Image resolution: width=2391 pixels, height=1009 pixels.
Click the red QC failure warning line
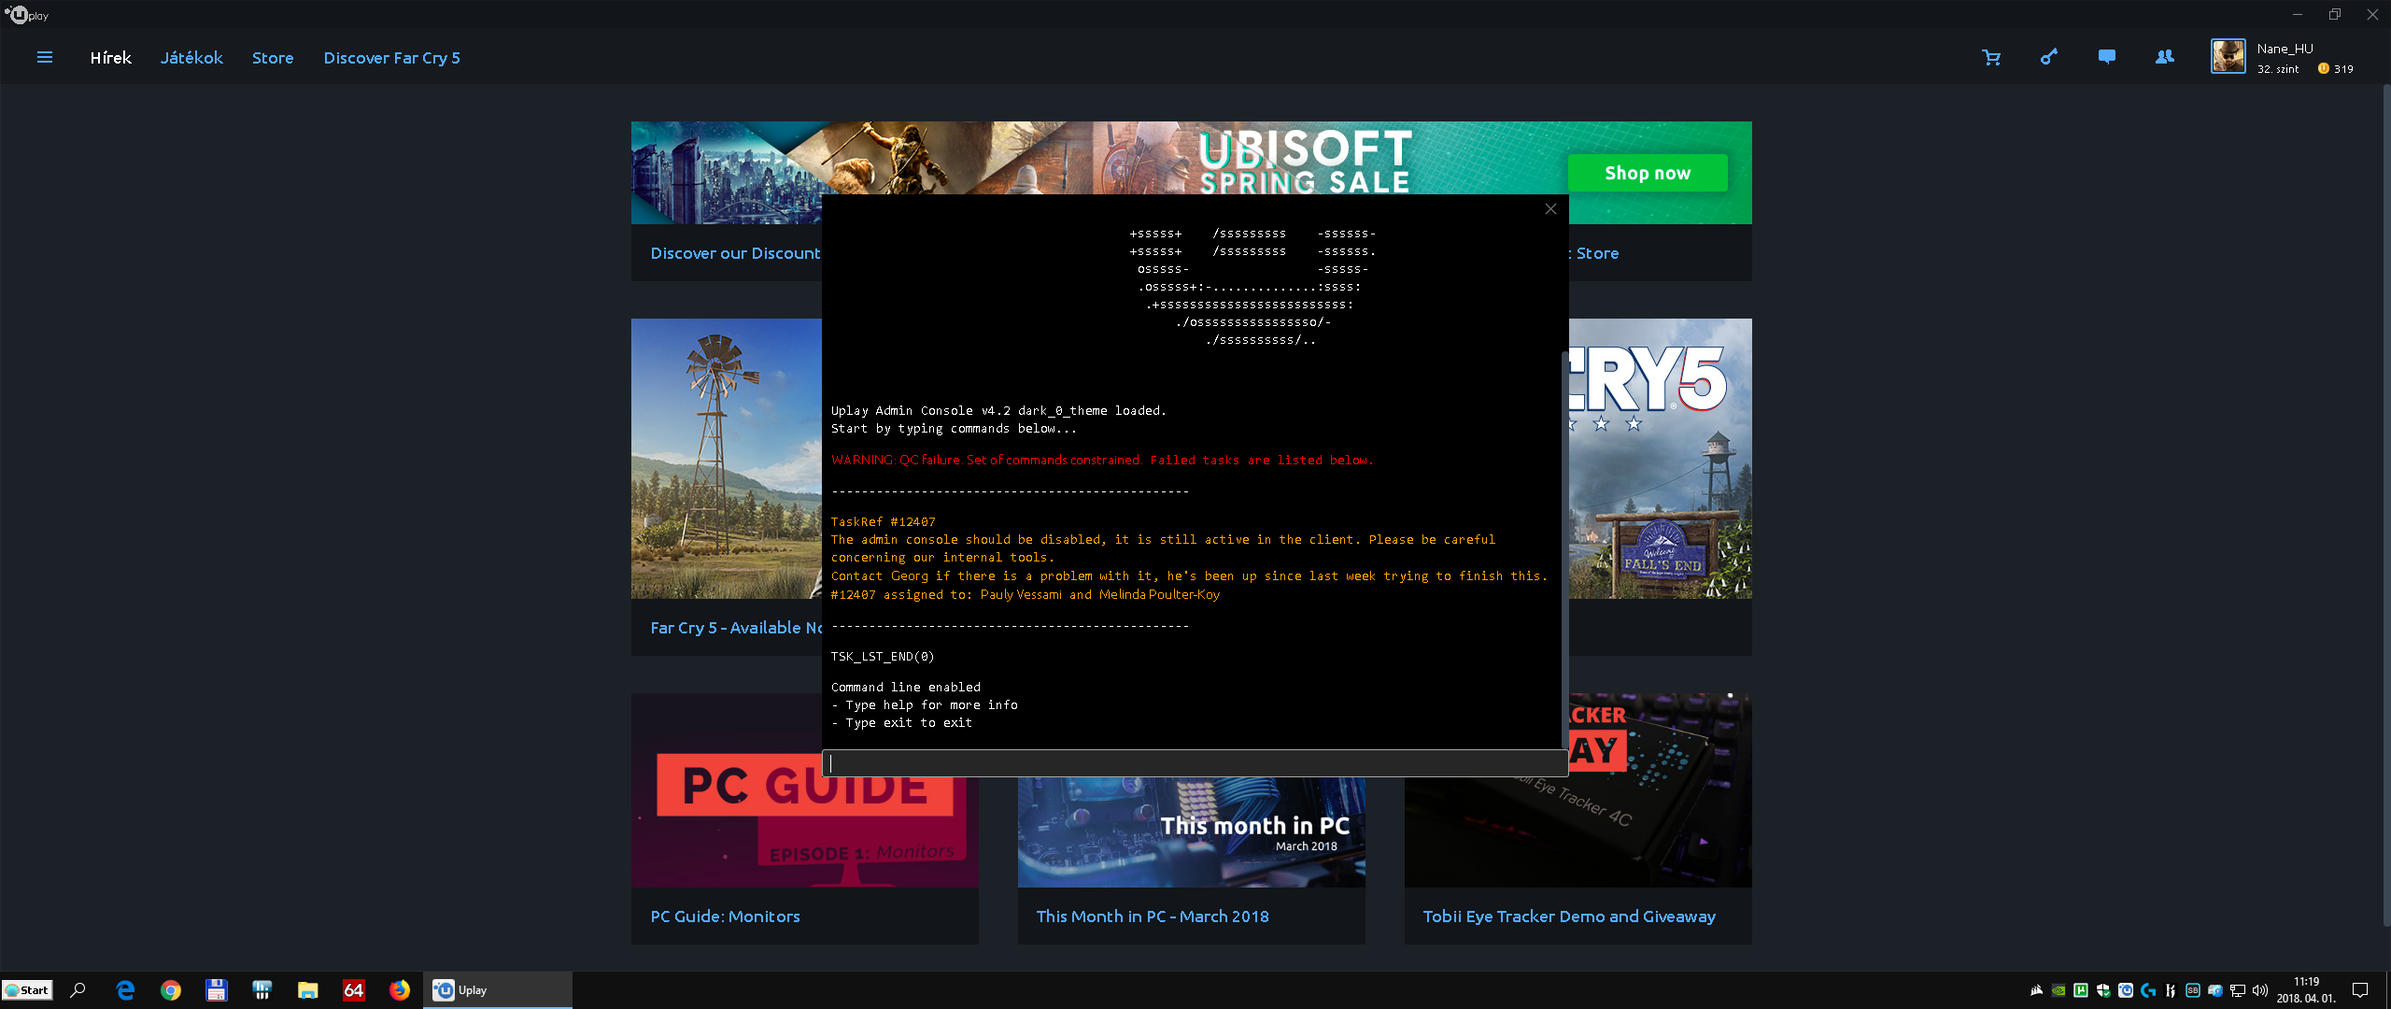[x=1101, y=460]
